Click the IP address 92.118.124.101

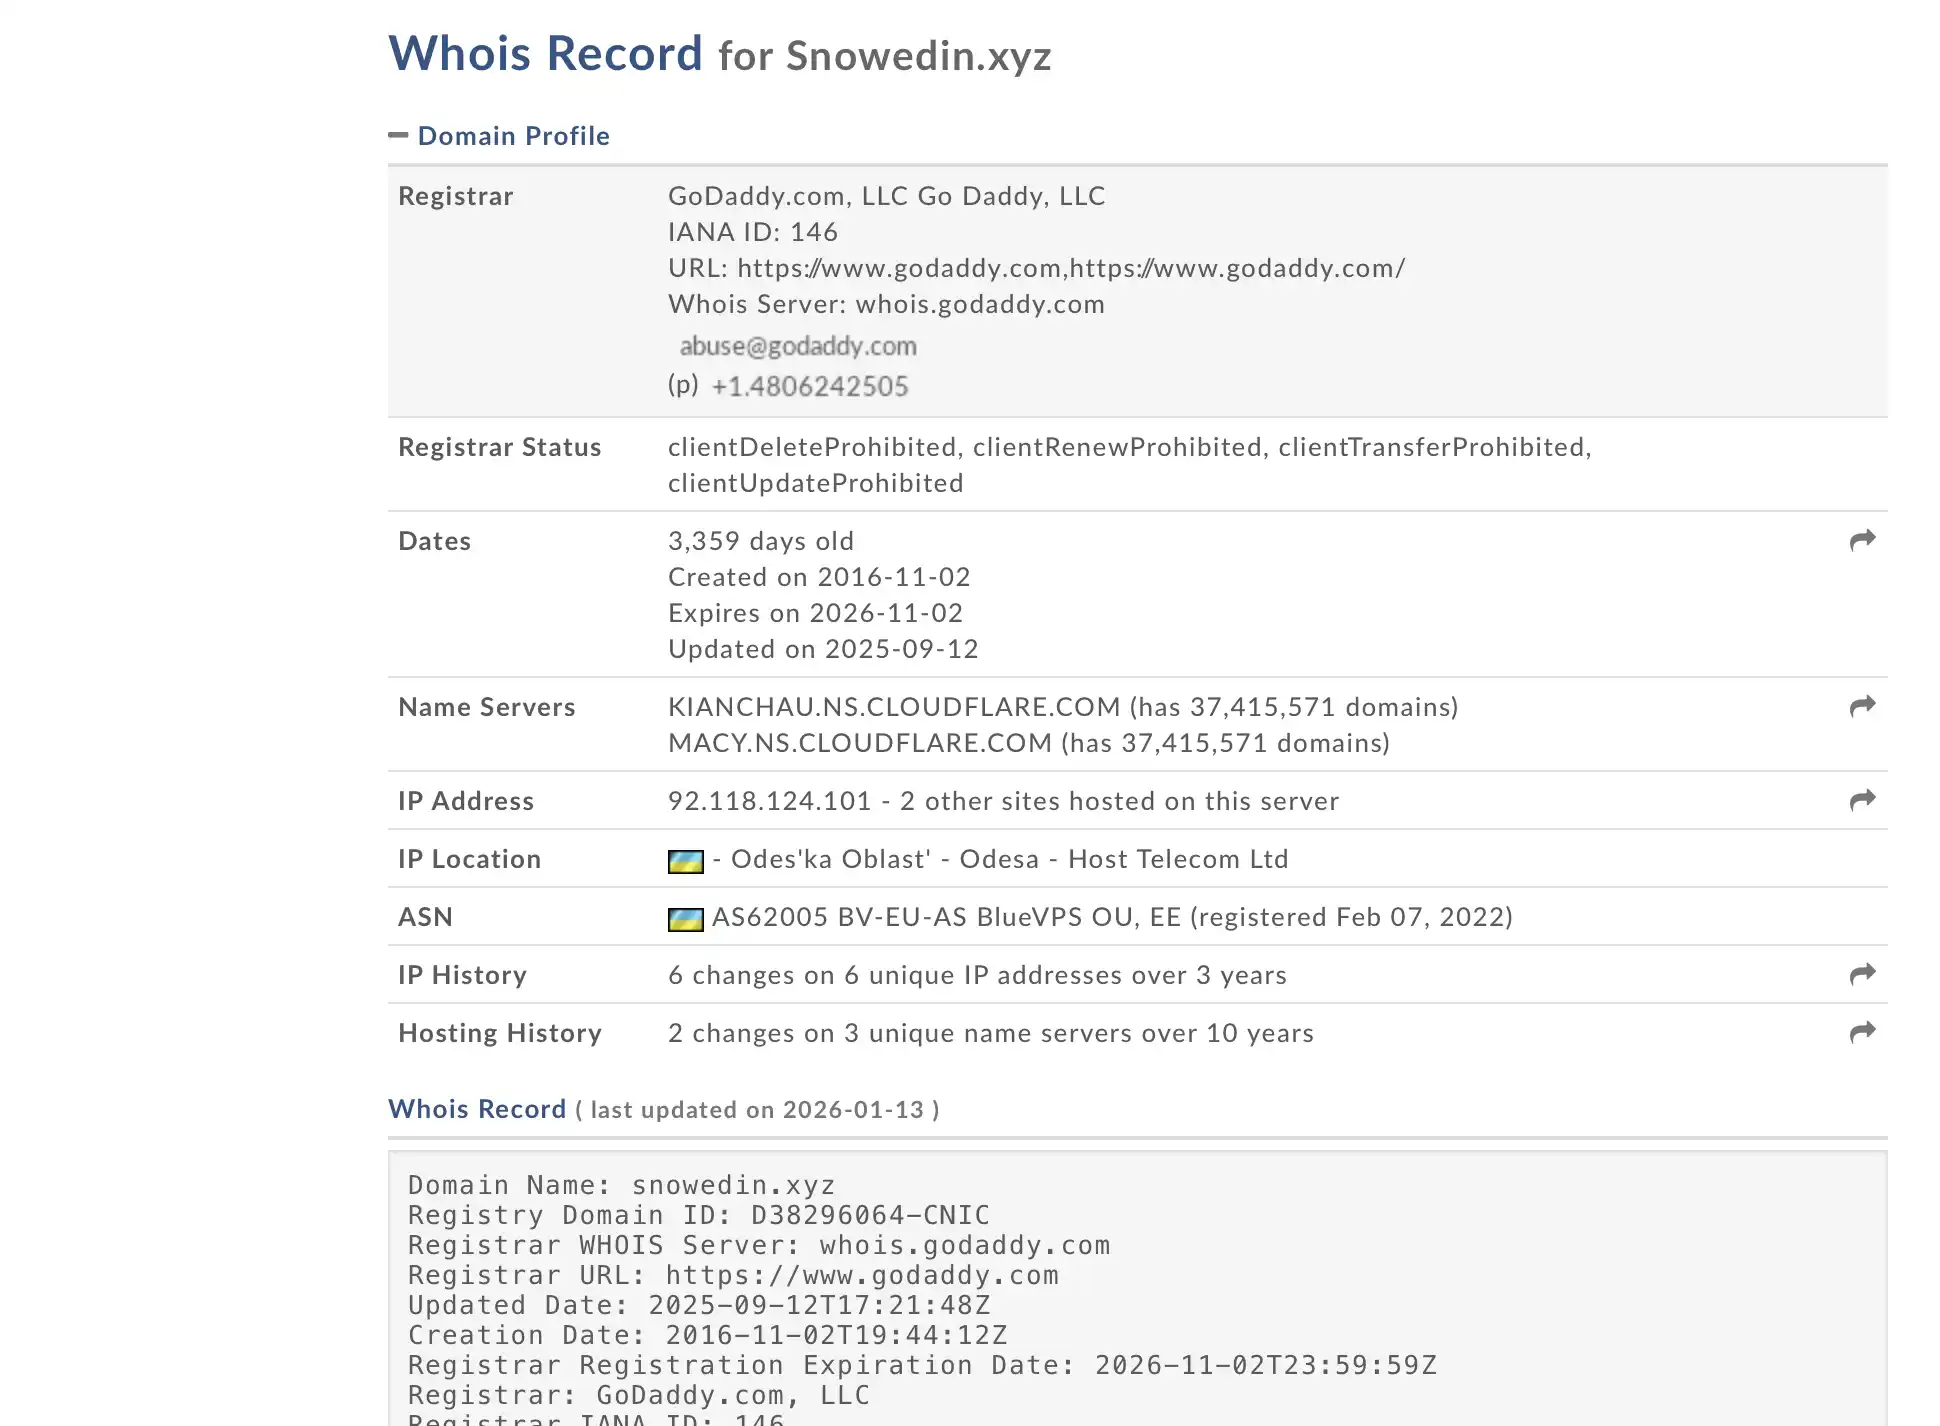coord(770,801)
